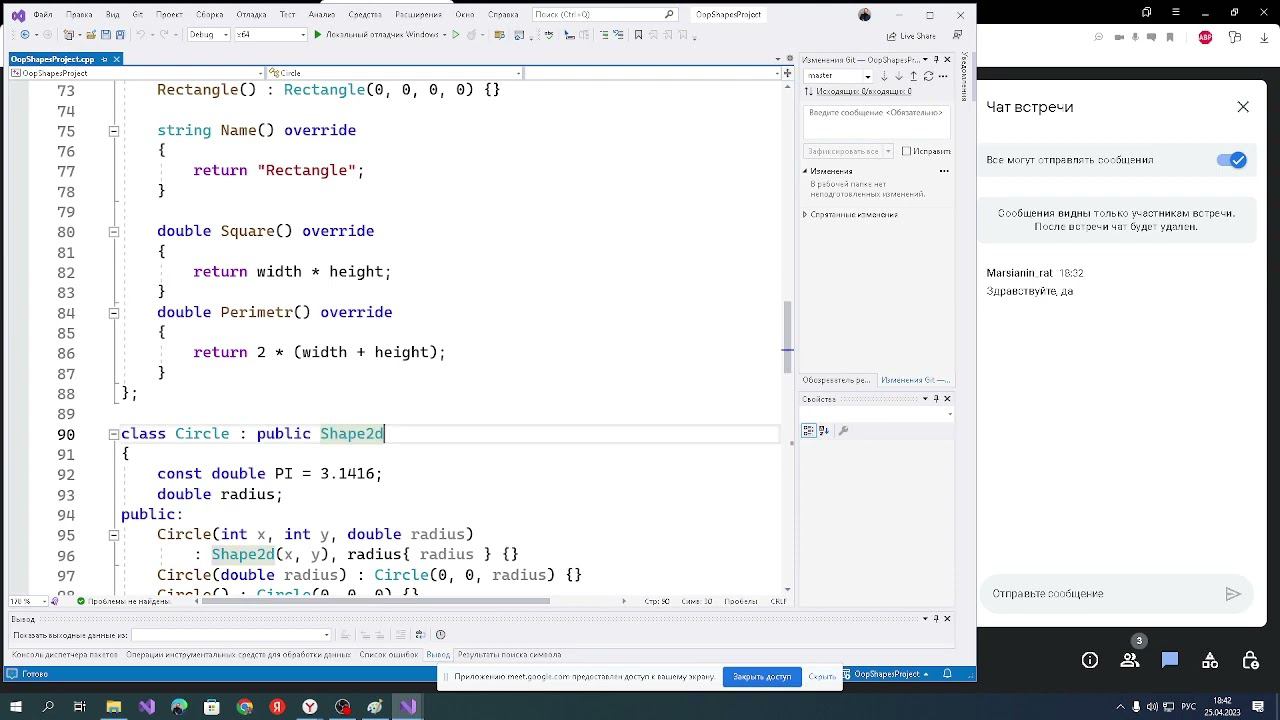Click the 'Зафиксировать все' commit button

[x=849, y=151]
